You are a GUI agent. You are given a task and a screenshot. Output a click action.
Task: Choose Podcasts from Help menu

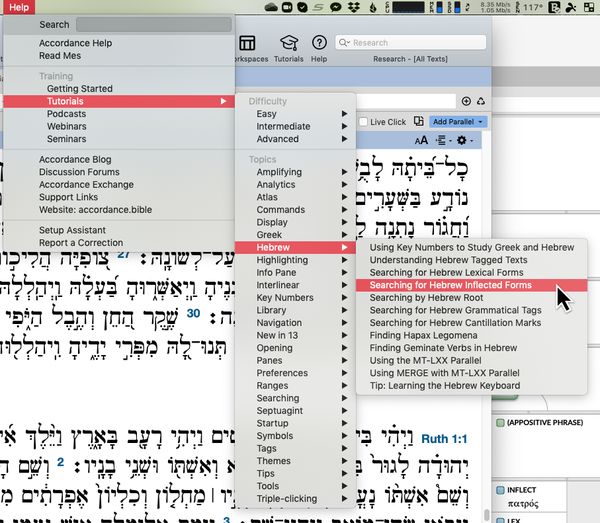click(x=119, y=114)
